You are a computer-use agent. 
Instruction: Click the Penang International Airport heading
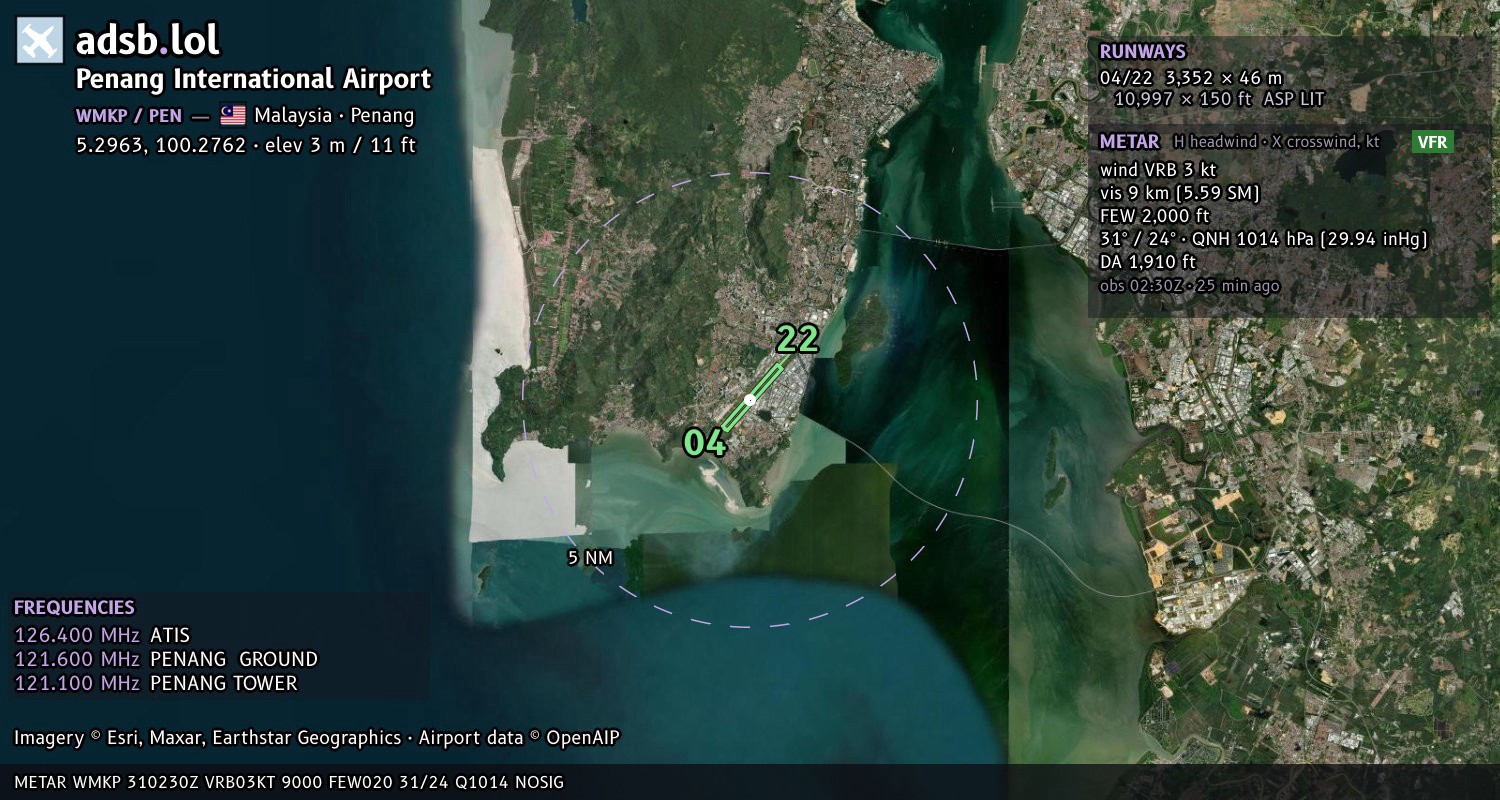click(254, 79)
